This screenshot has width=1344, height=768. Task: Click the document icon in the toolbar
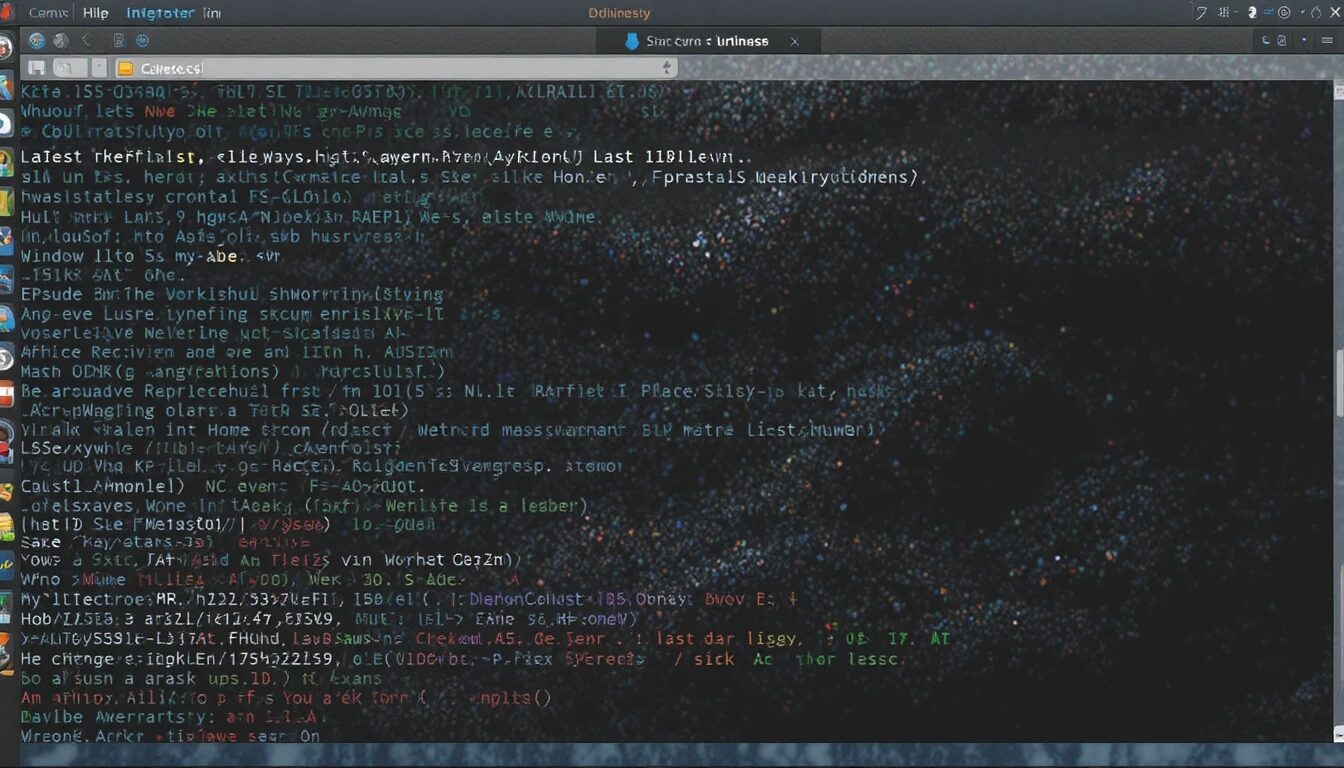coord(118,41)
